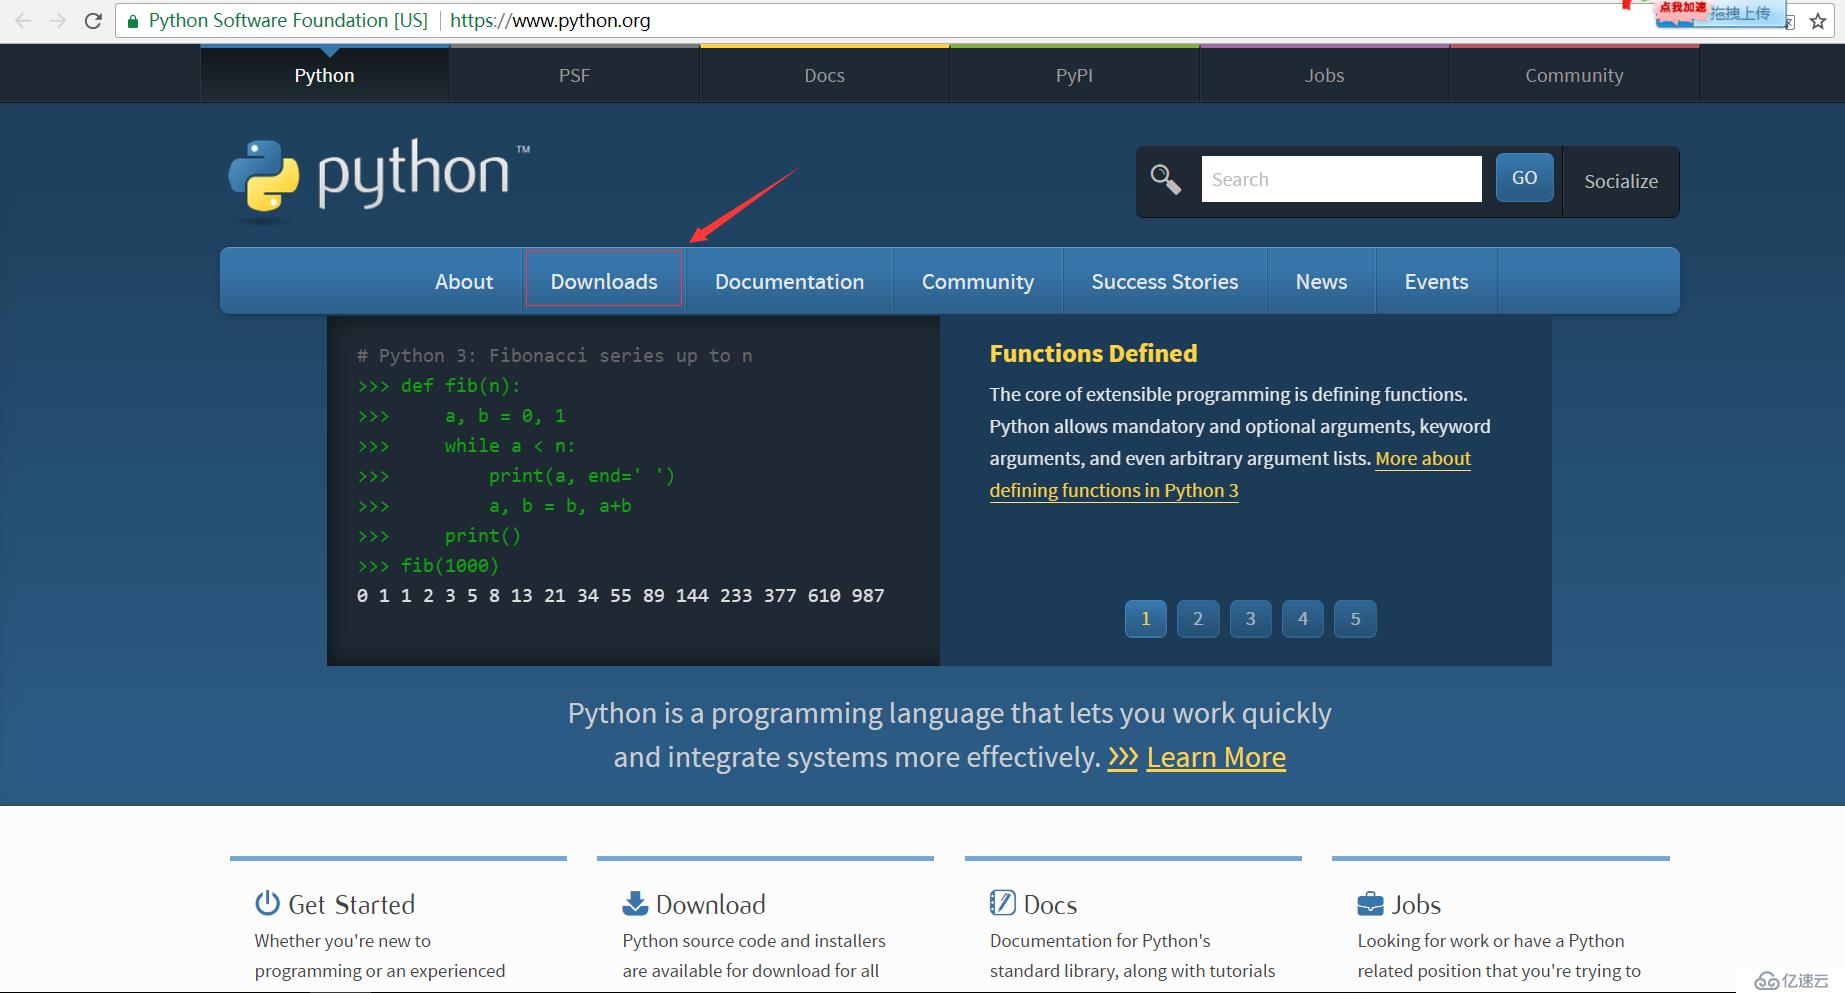Click the Fibonacci output number line
This screenshot has width=1845, height=993.
point(620,595)
